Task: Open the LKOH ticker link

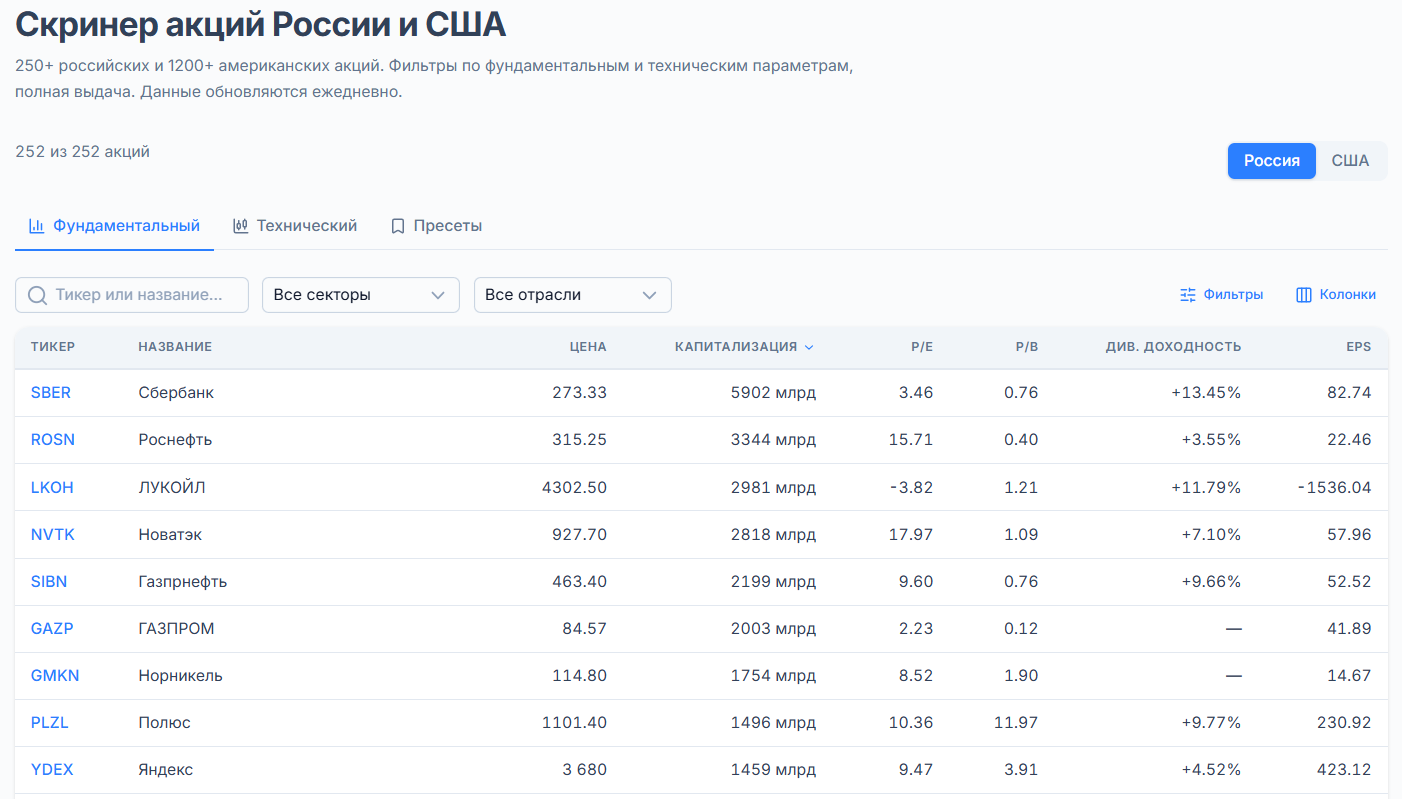Action: tap(52, 488)
